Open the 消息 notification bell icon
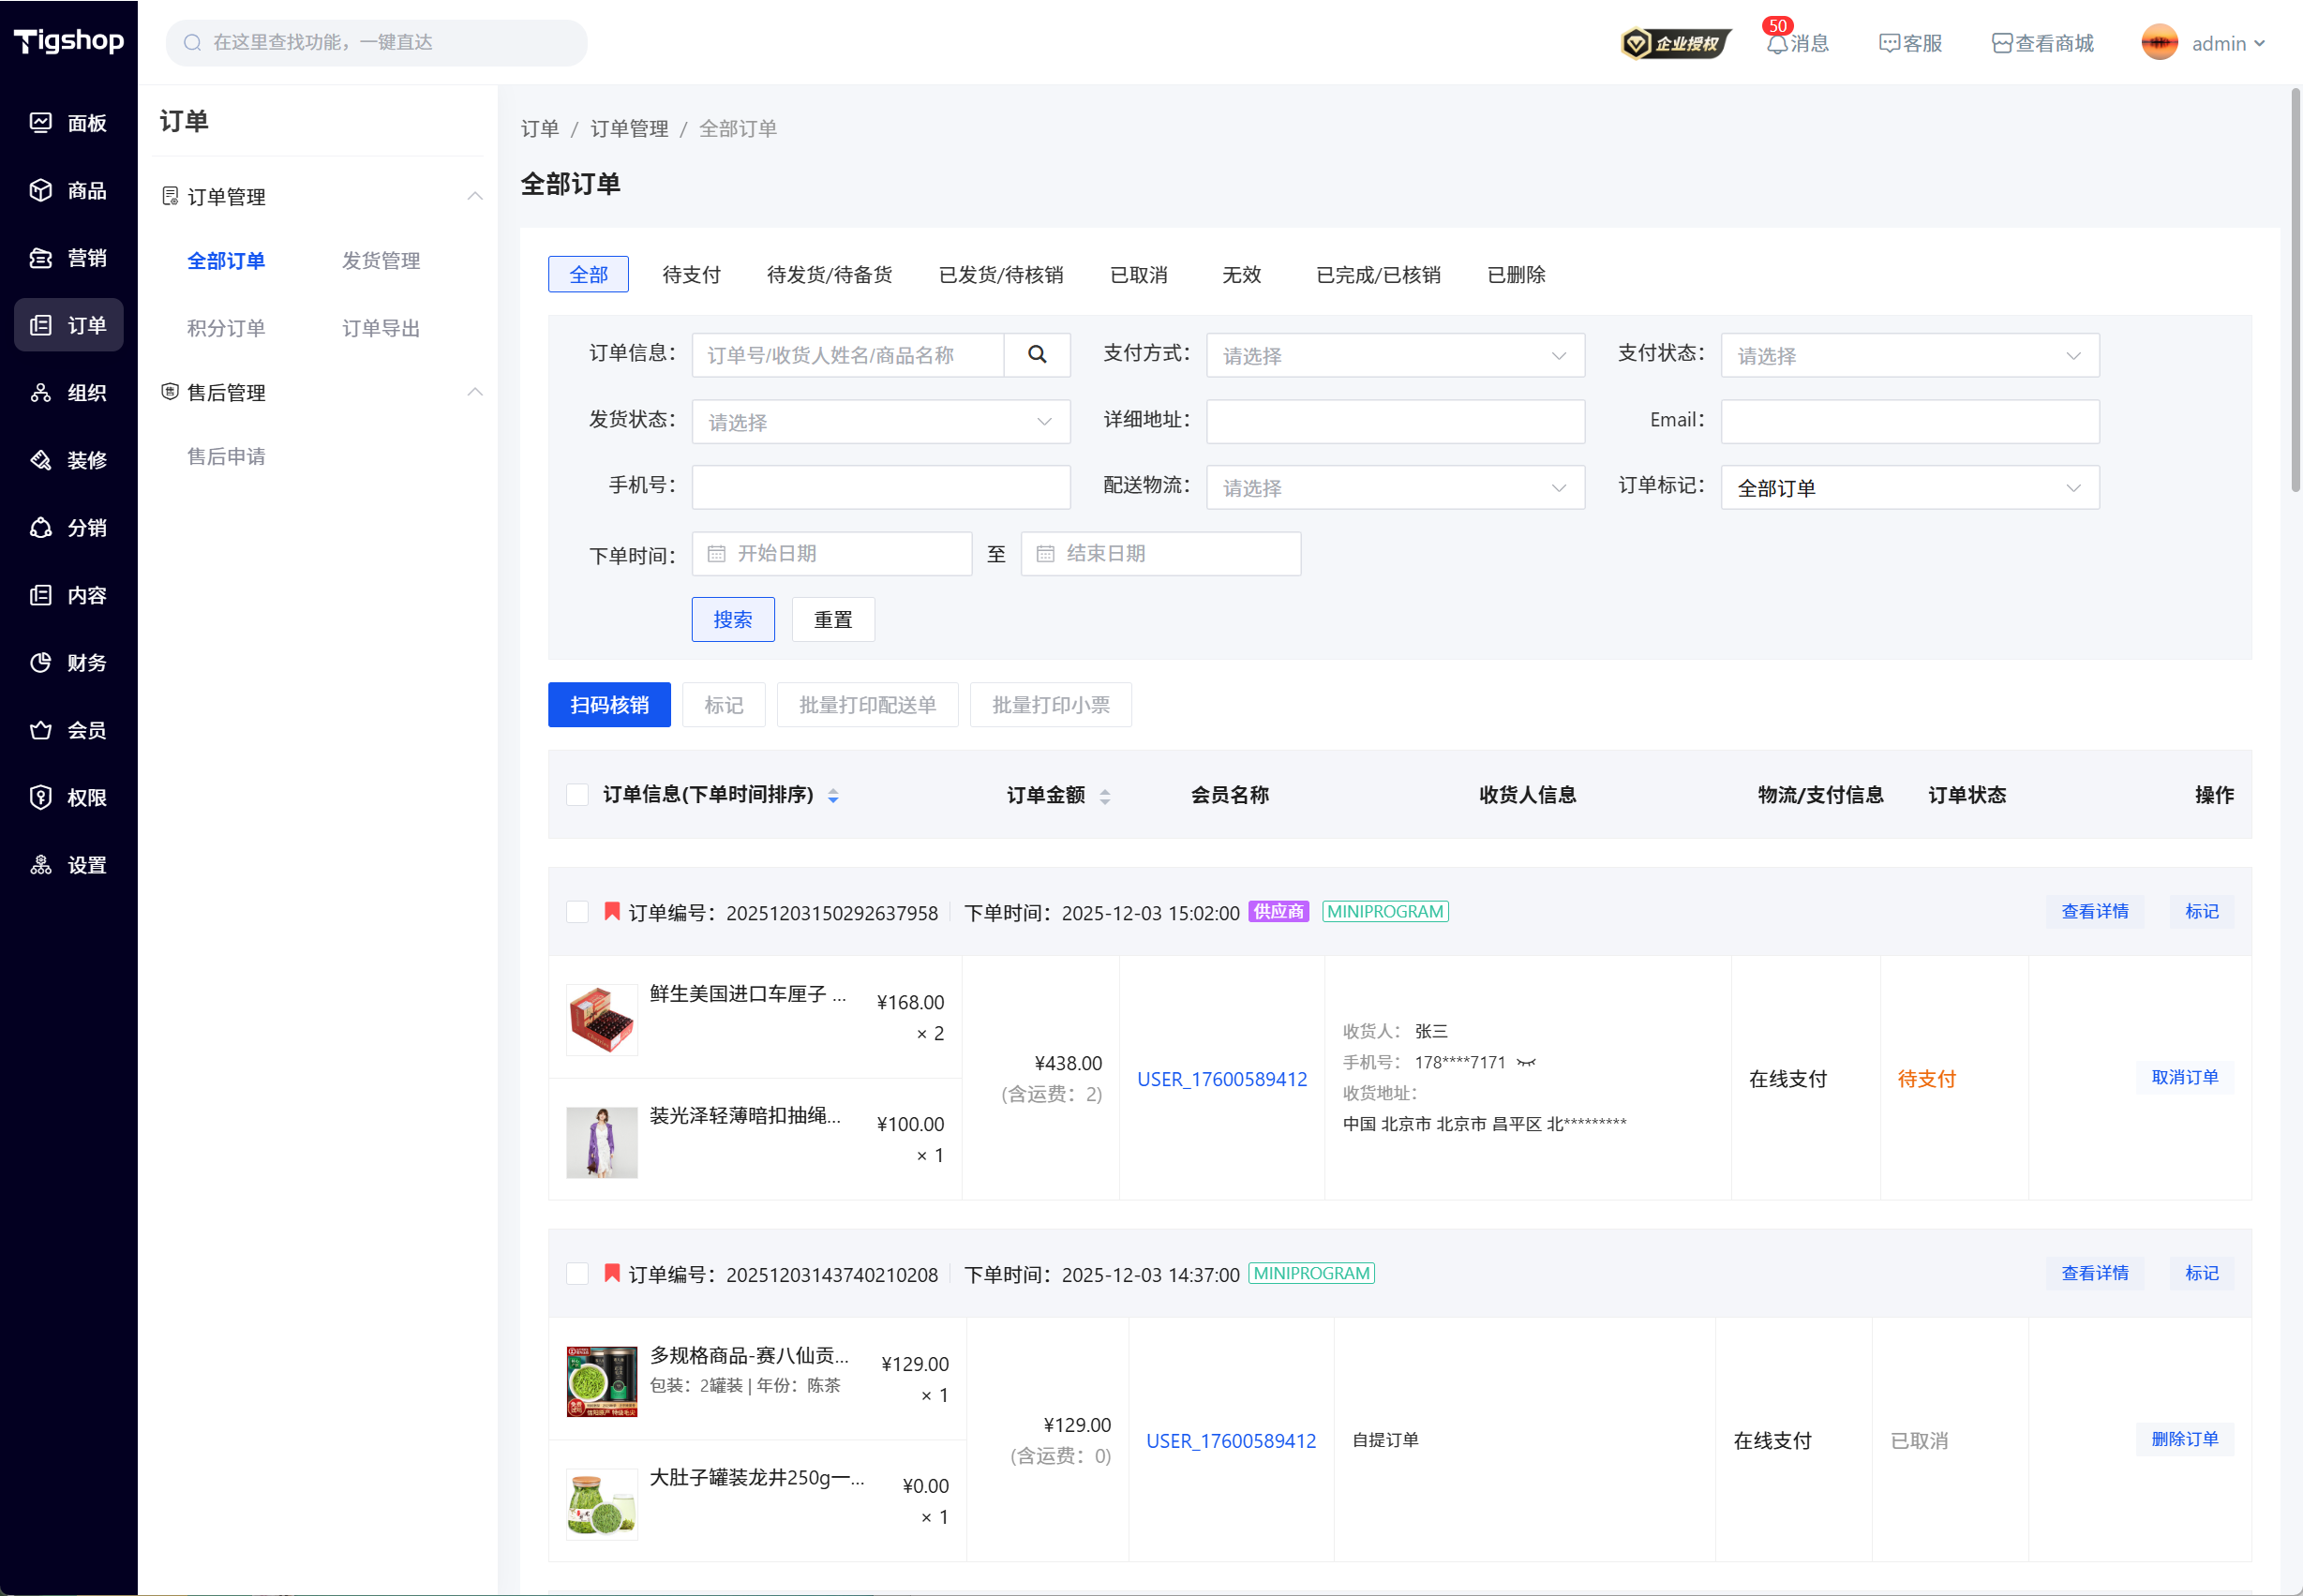2303x1596 pixels. click(x=1776, y=44)
